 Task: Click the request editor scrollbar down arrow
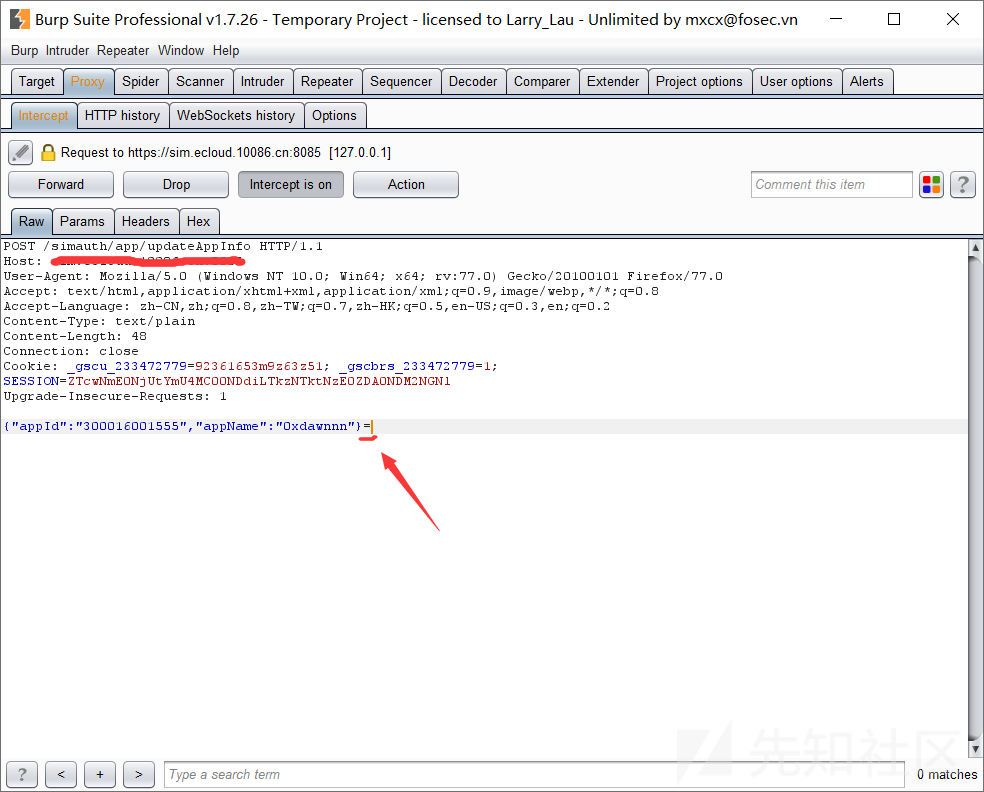pyautogui.click(x=975, y=749)
